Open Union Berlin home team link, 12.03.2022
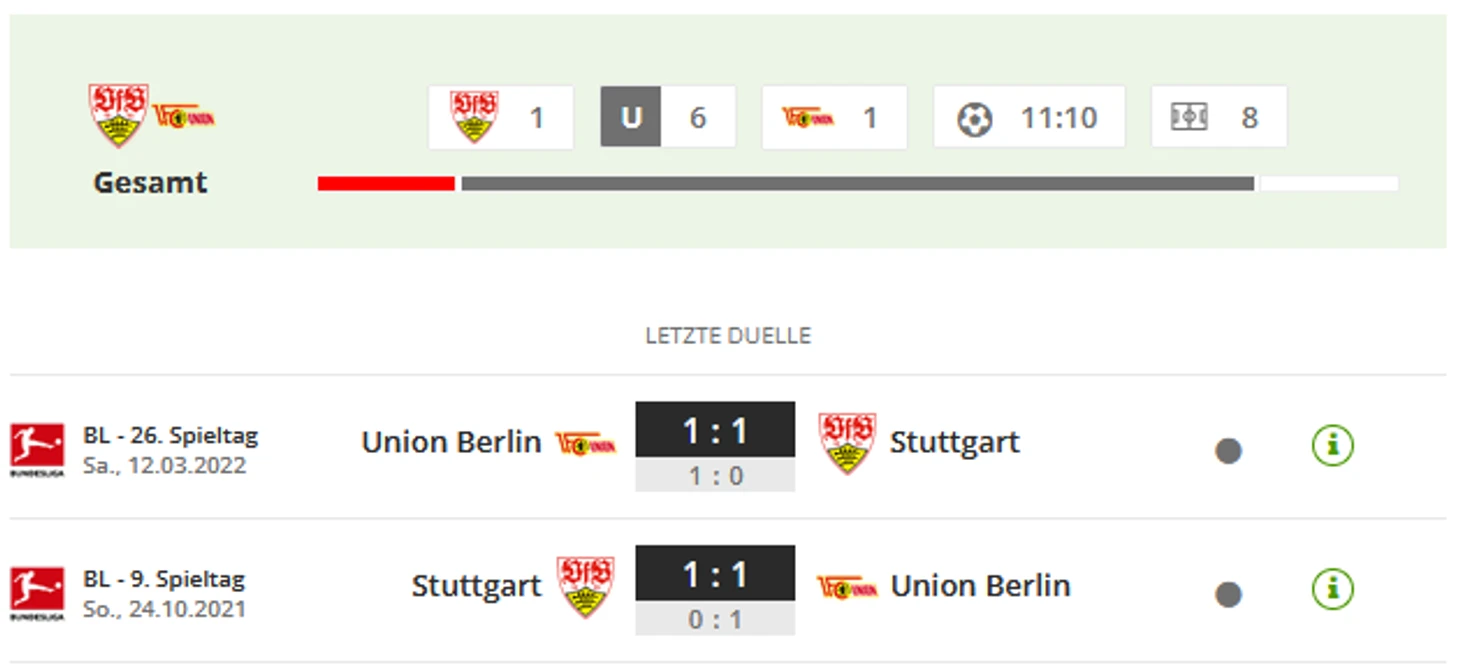The height and width of the screenshot is (672, 1460). 451,442
